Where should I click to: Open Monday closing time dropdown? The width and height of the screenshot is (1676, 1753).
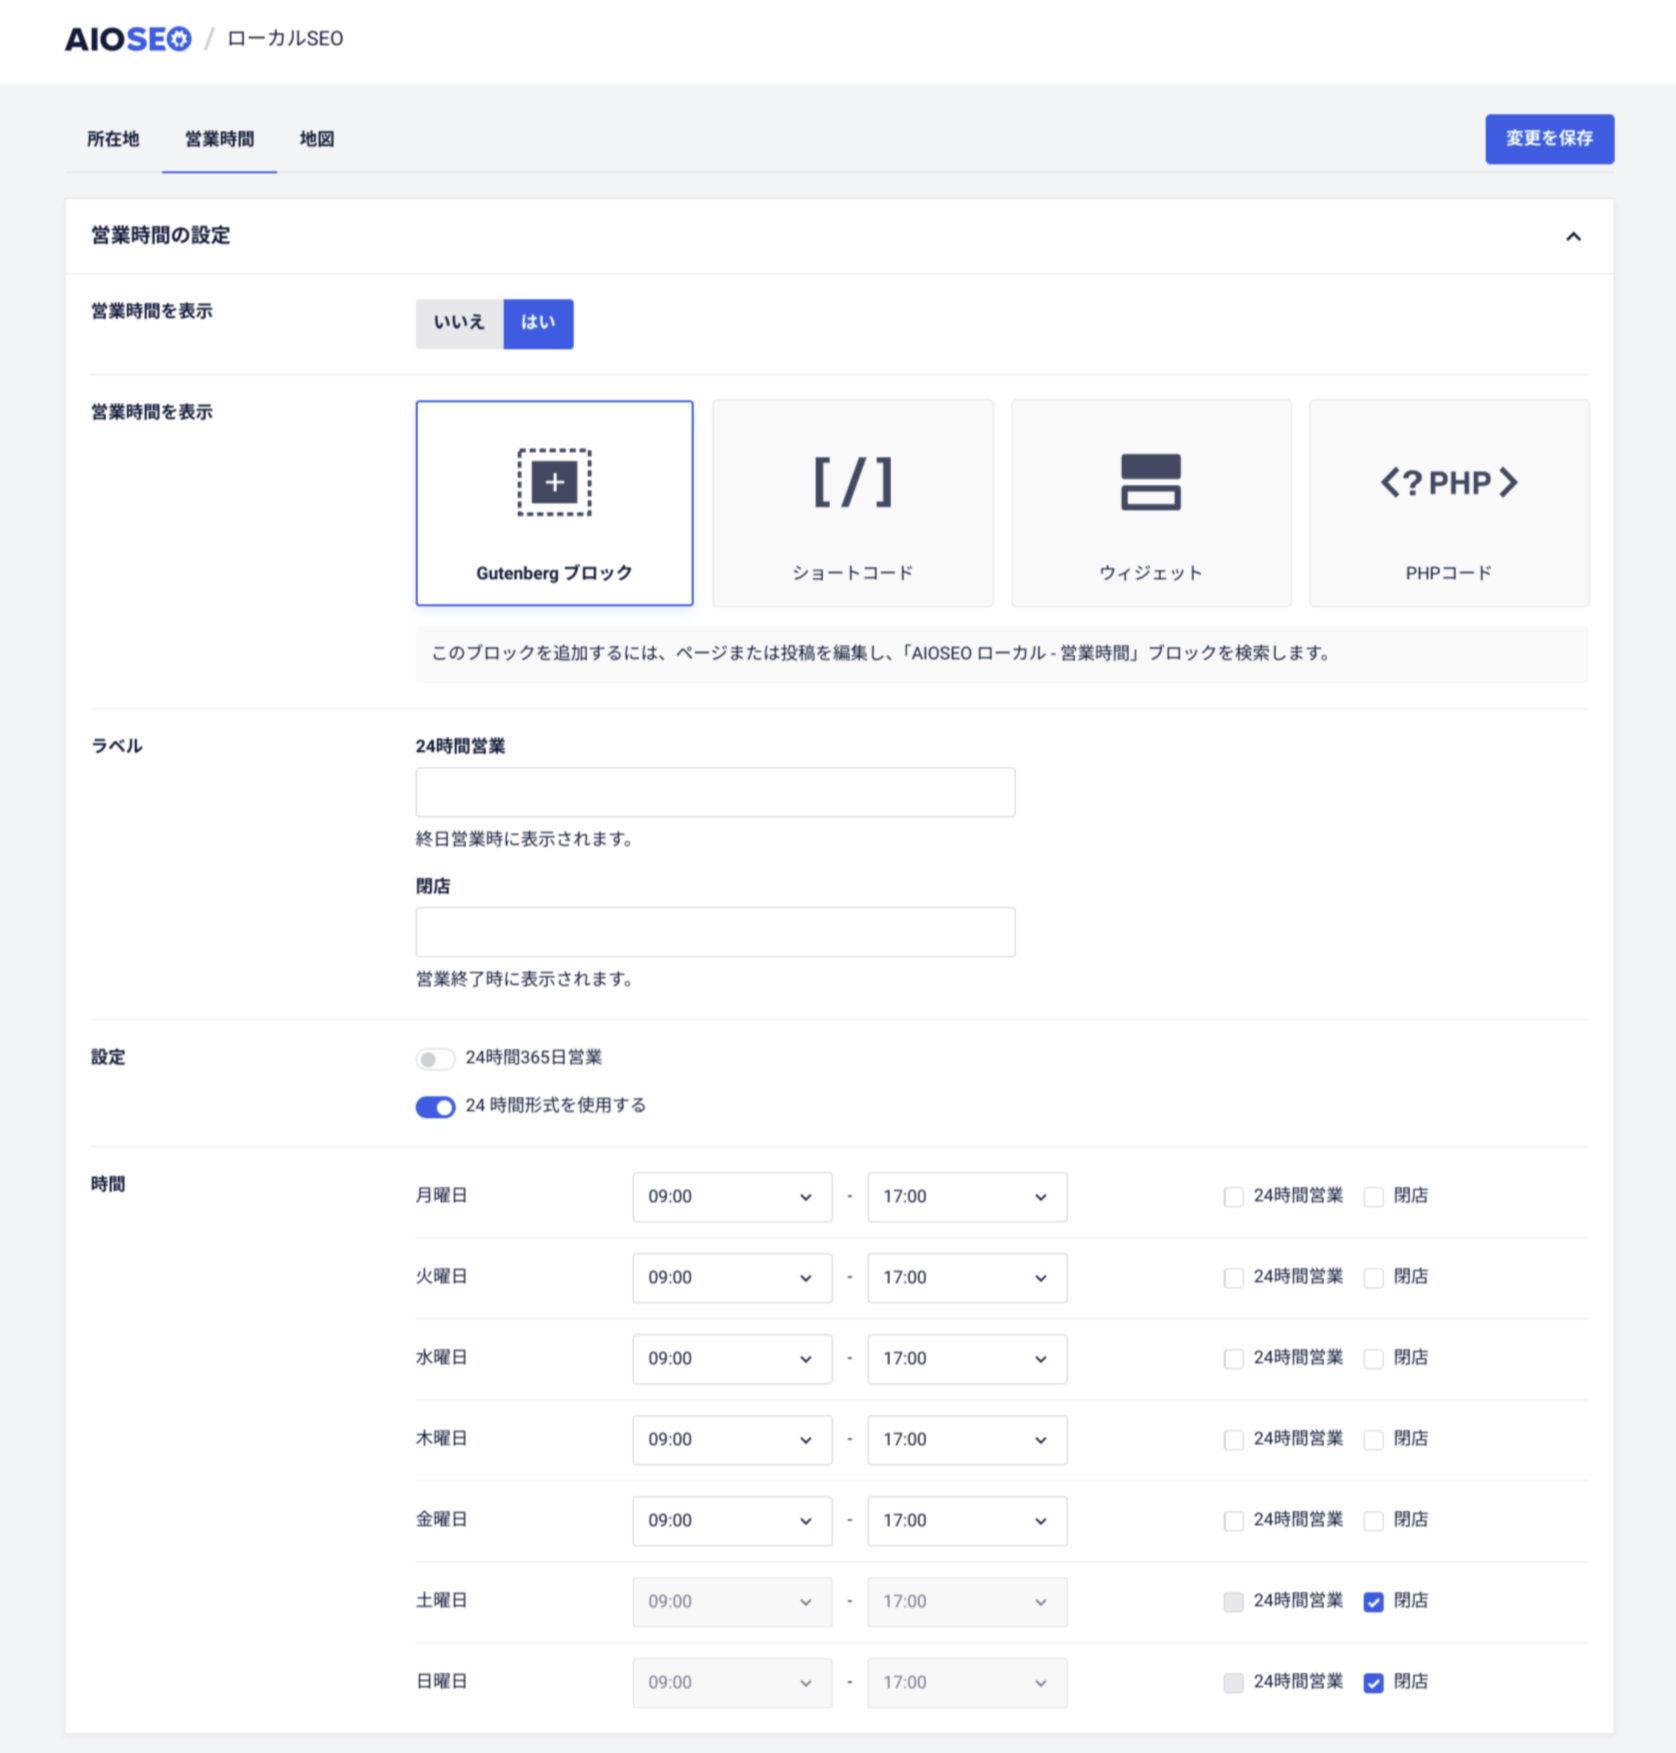click(967, 1197)
